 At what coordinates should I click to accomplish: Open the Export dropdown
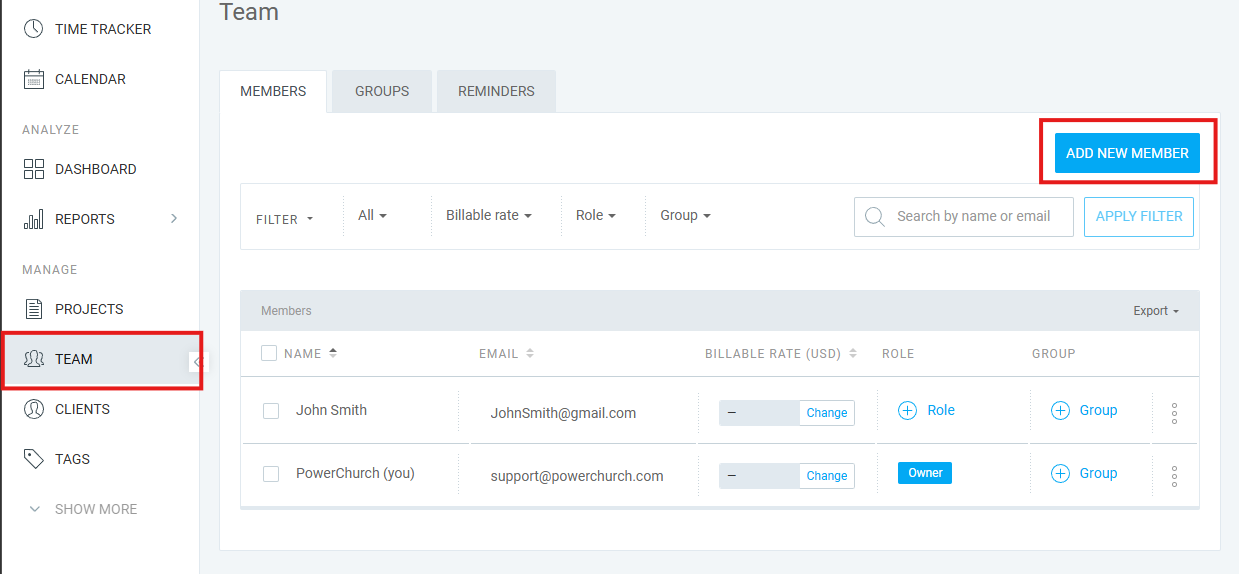(x=1156, y=311)
